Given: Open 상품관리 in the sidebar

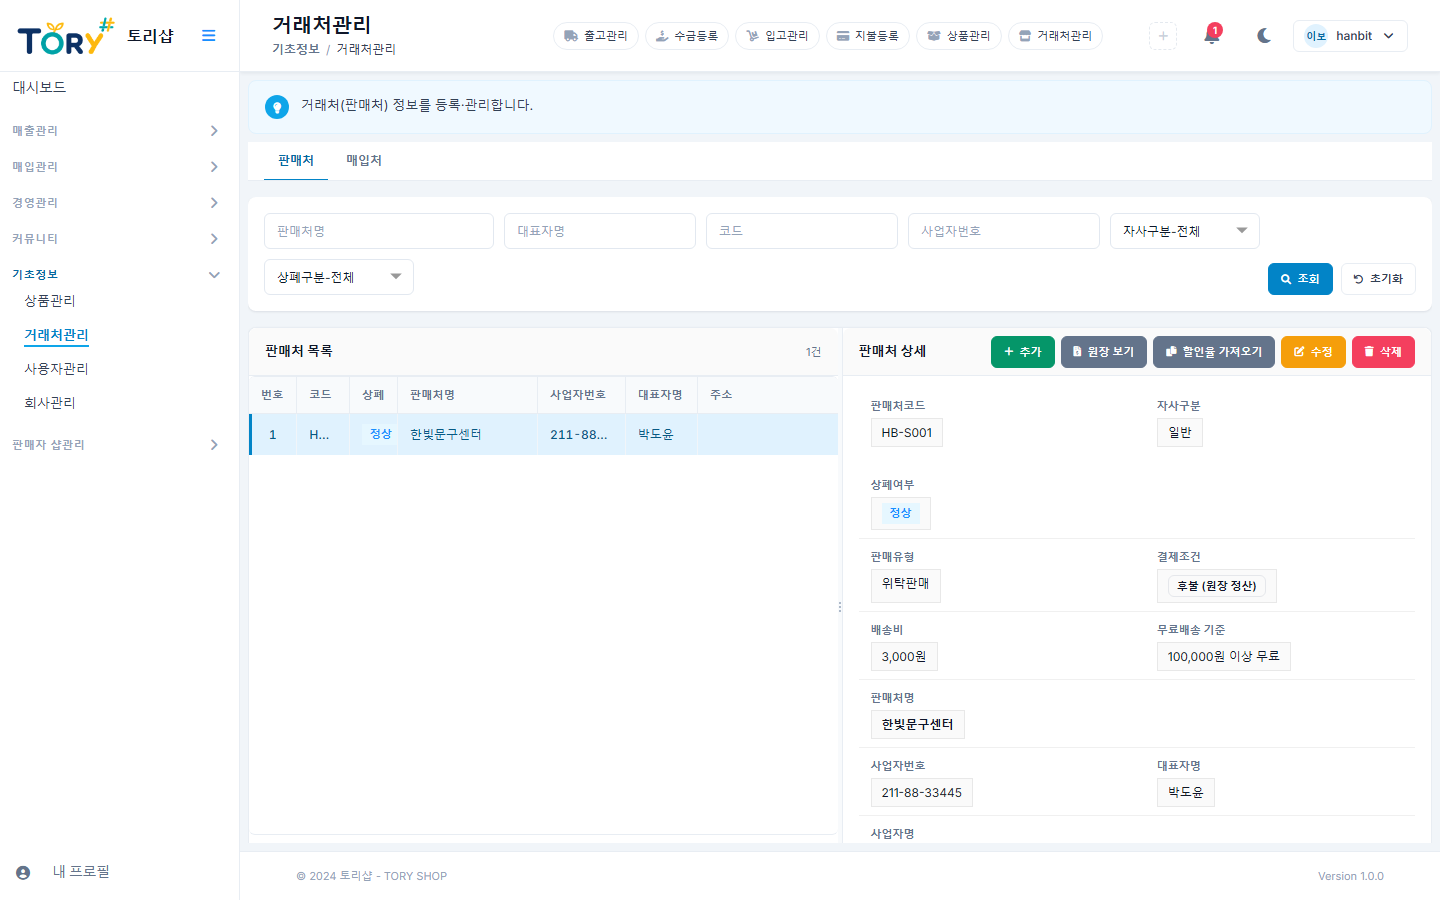Looking at the screenshot, I should [x=50, y=301].
